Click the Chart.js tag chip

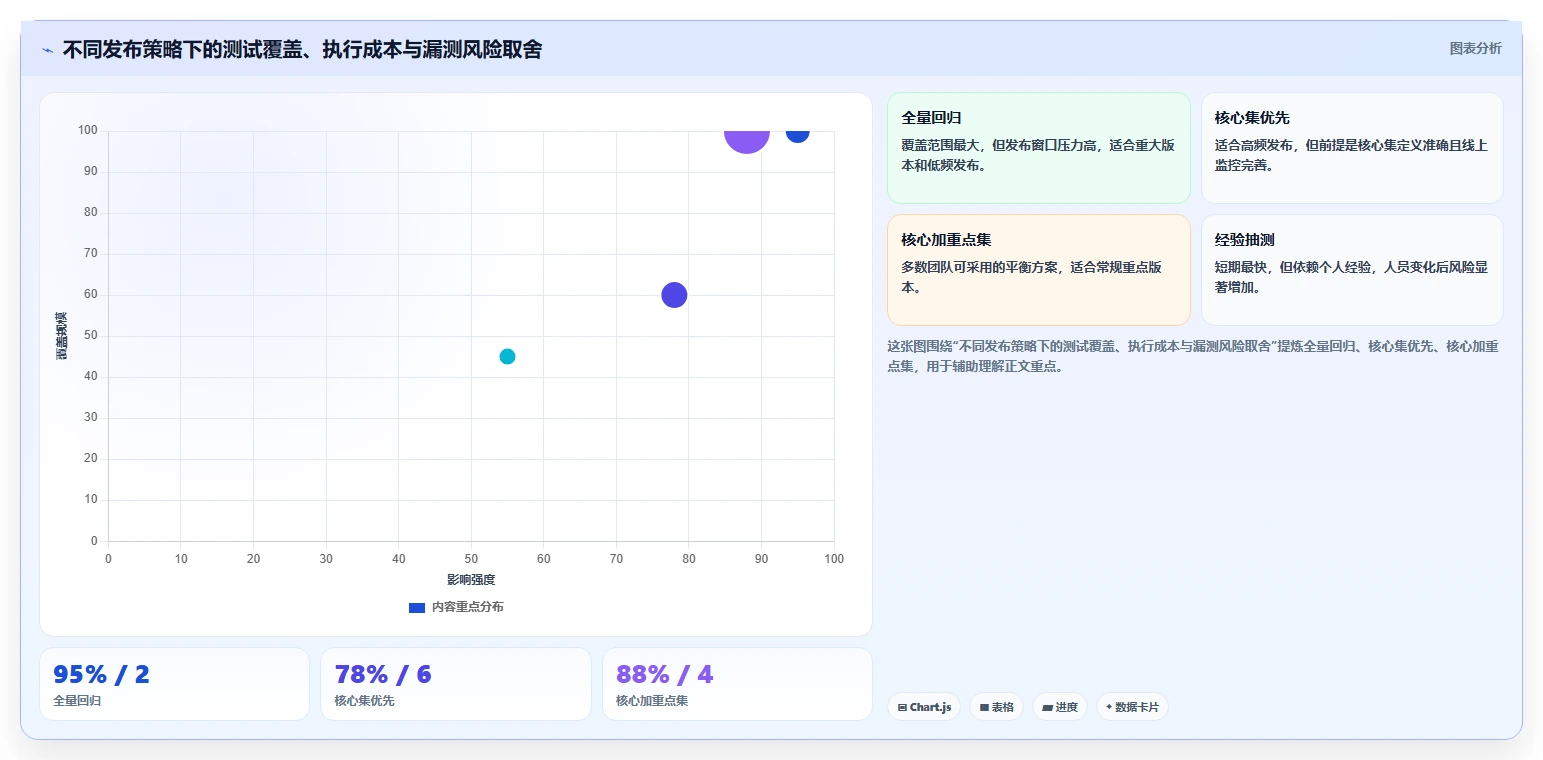[924, 707]
